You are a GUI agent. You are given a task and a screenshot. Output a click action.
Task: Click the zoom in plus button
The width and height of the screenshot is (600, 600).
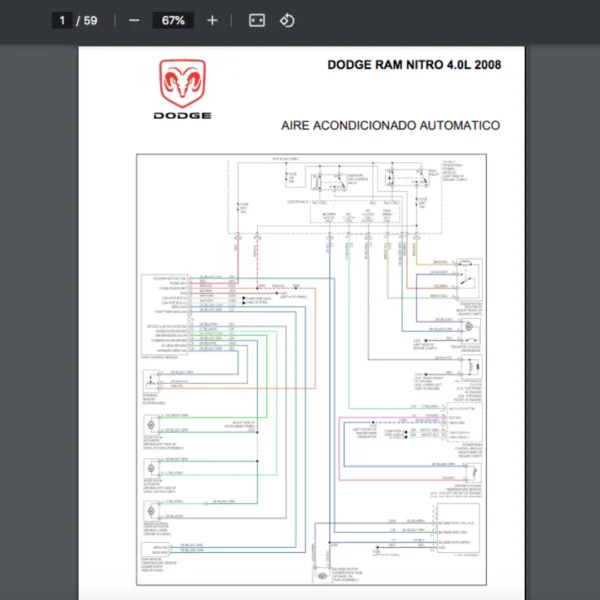click(x=212, y=20)
